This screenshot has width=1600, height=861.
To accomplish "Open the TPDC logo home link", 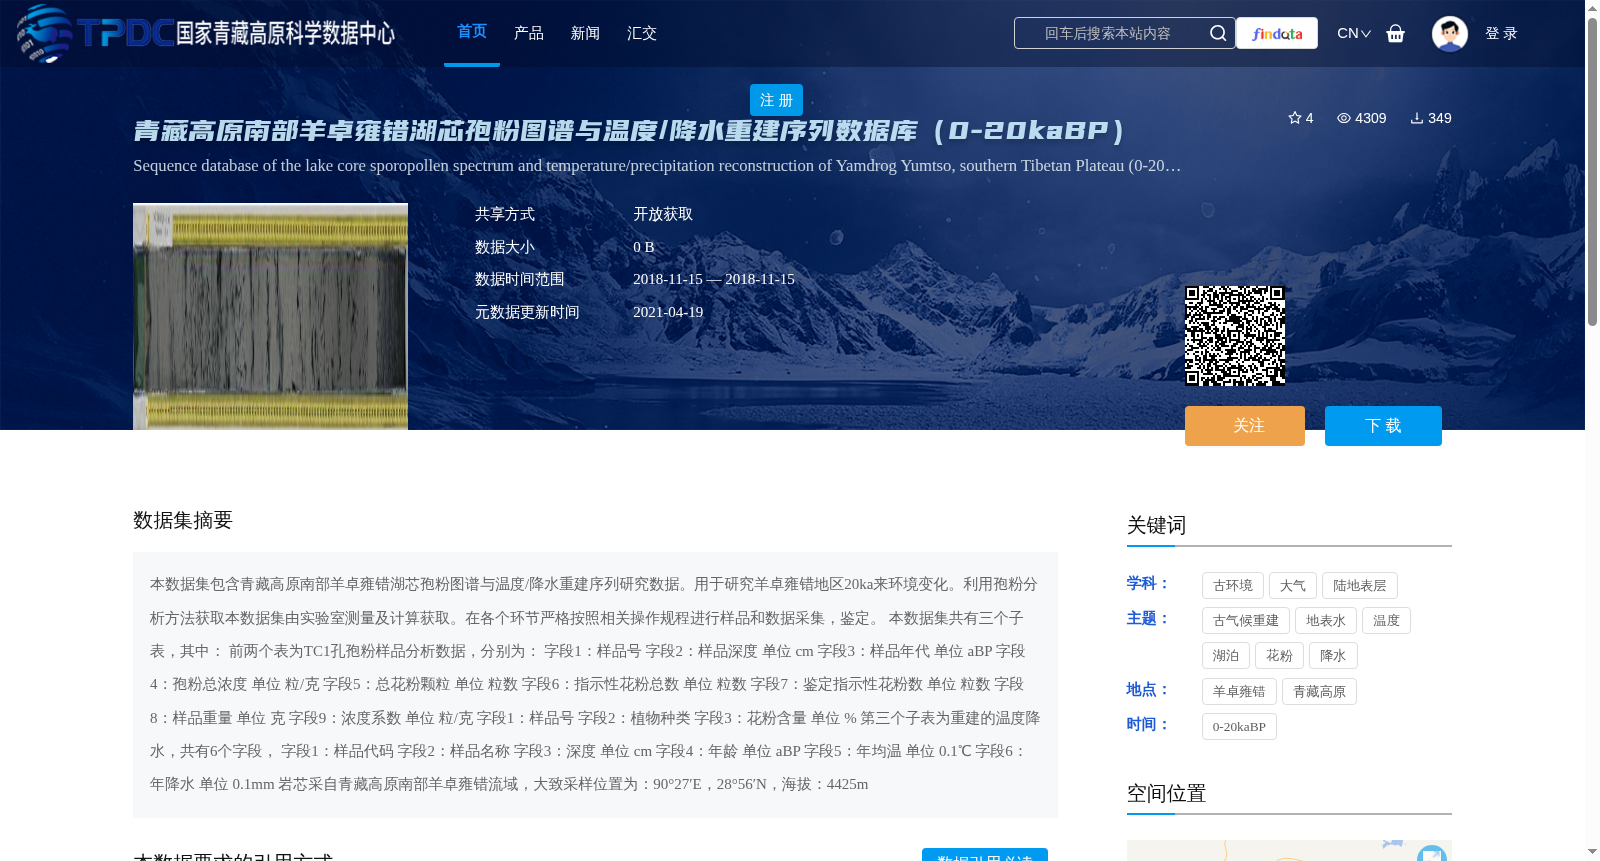I will (206, 33).
